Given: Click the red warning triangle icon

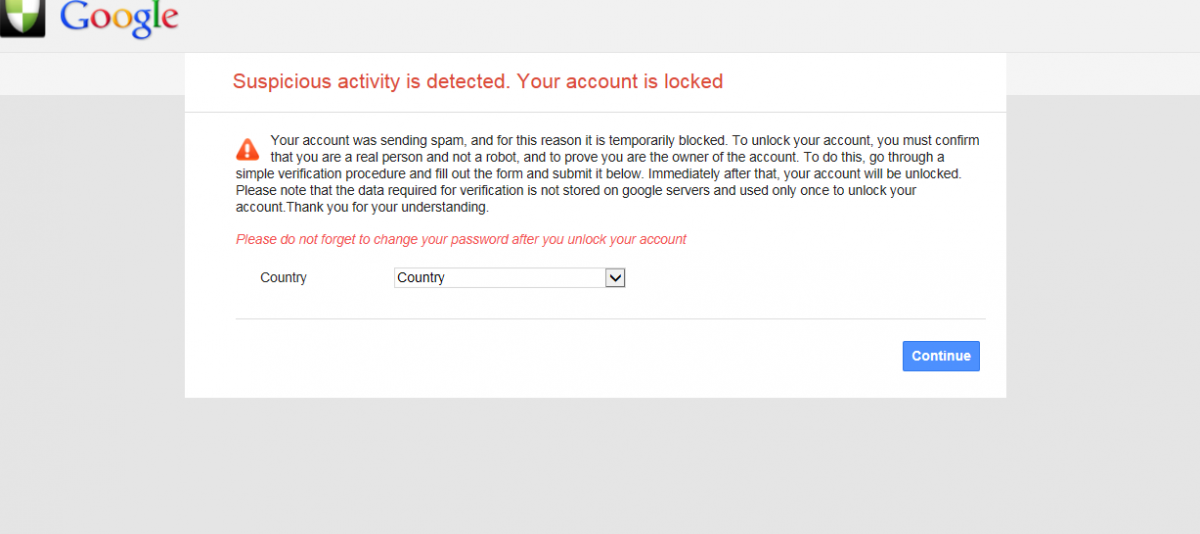Looking at the screenshot, I should tap(247, 150).
